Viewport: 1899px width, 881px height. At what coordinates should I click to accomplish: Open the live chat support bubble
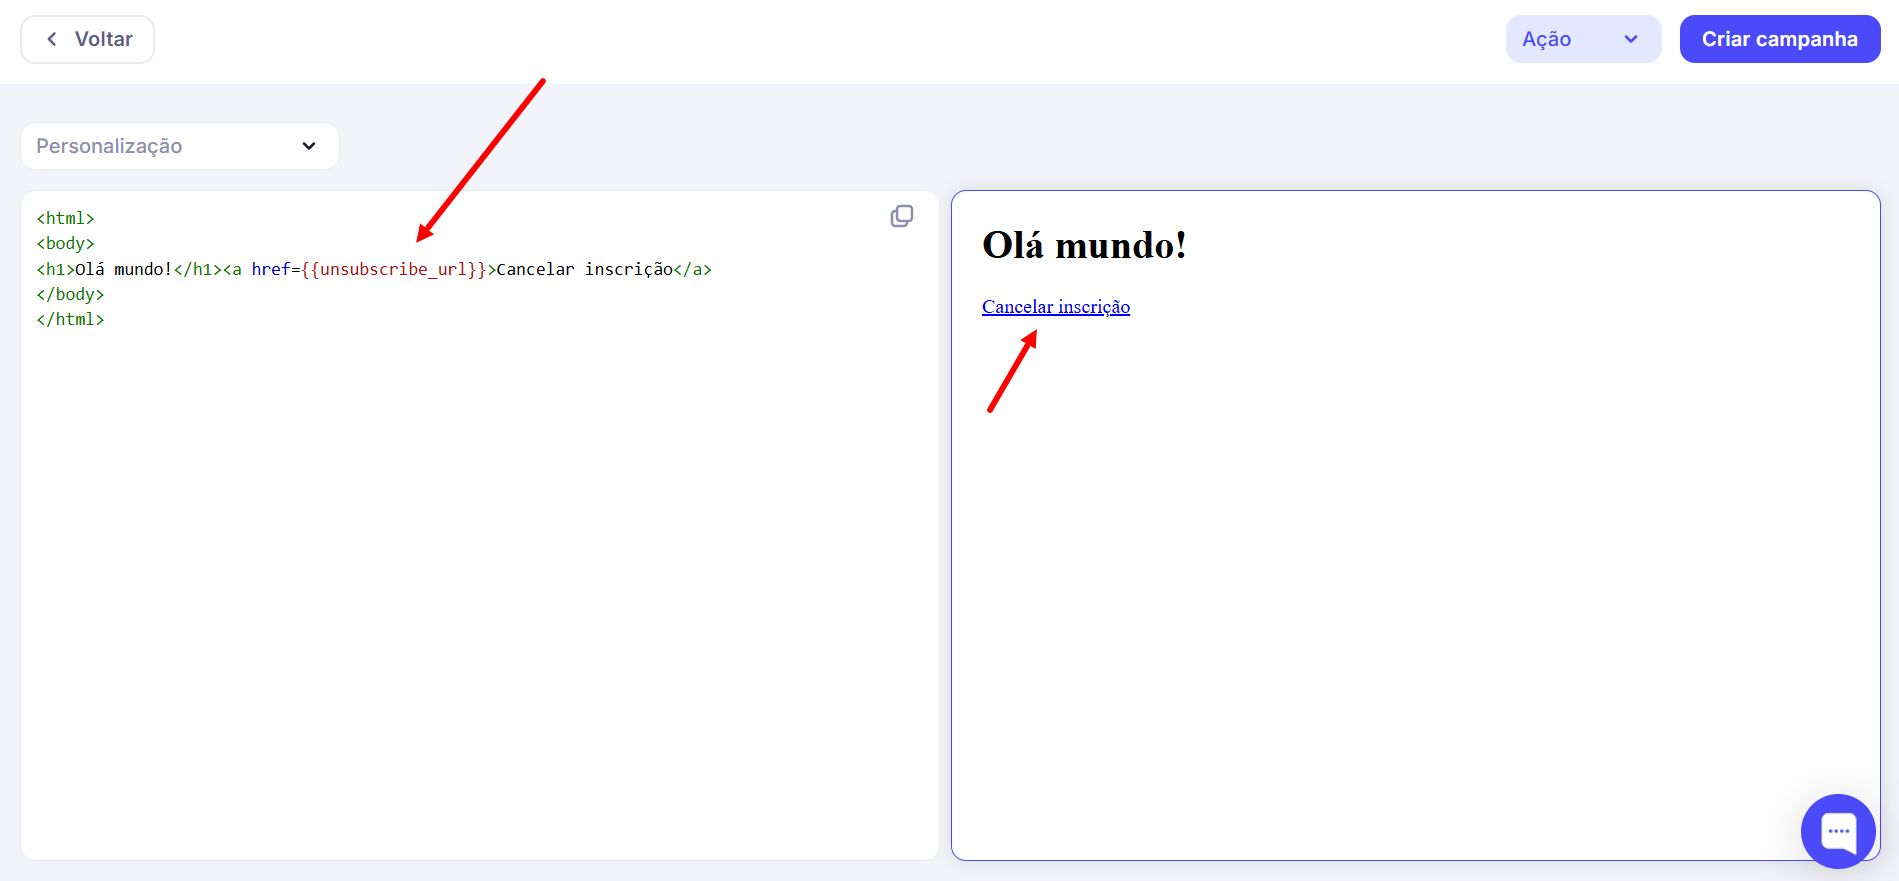point(1837,831)
